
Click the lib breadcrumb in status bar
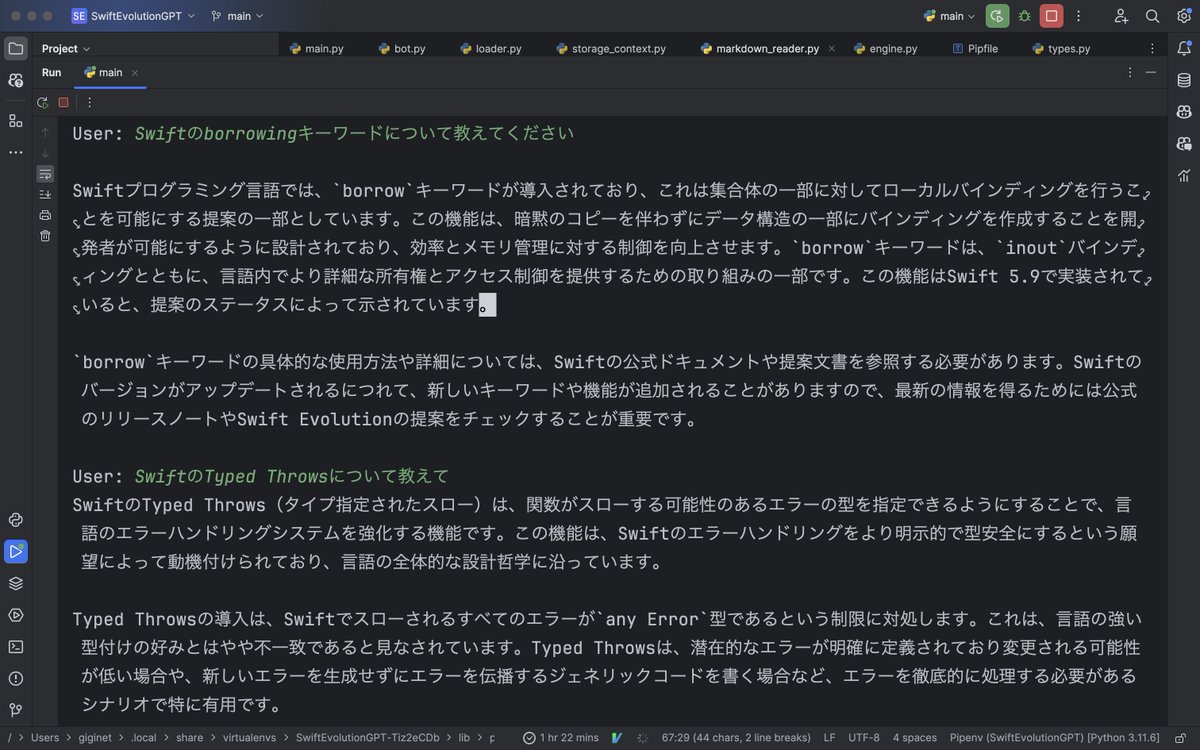[463, 737]
